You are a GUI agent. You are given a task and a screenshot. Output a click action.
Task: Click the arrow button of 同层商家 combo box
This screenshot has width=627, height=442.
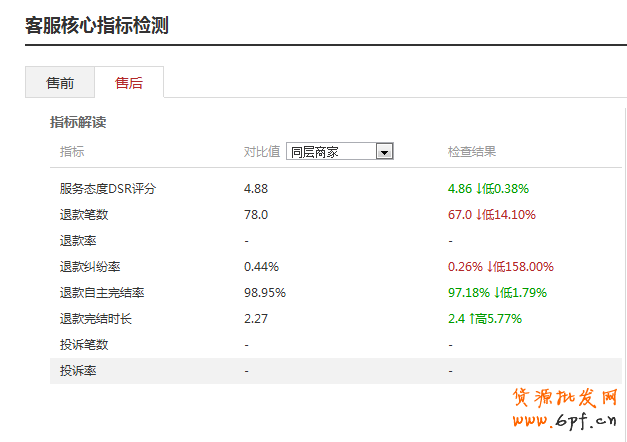coord(384,152)
